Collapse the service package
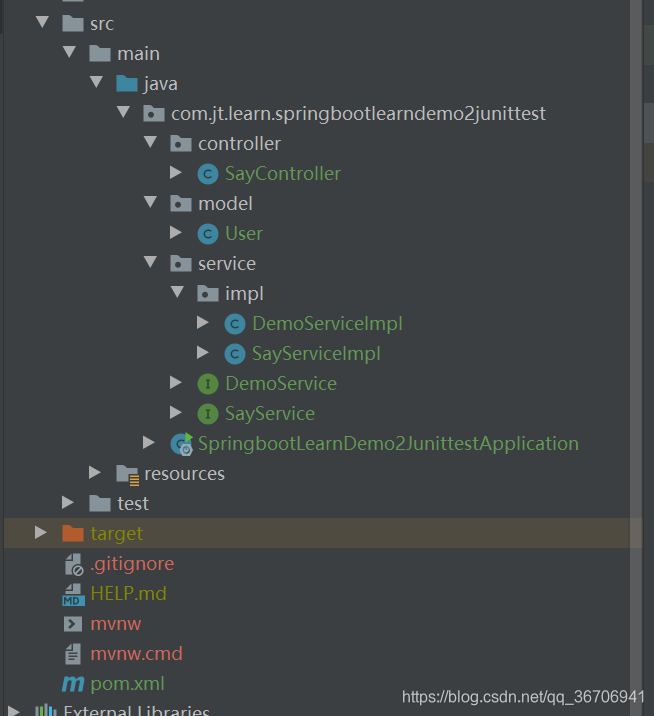 click(x=150, y=262)
